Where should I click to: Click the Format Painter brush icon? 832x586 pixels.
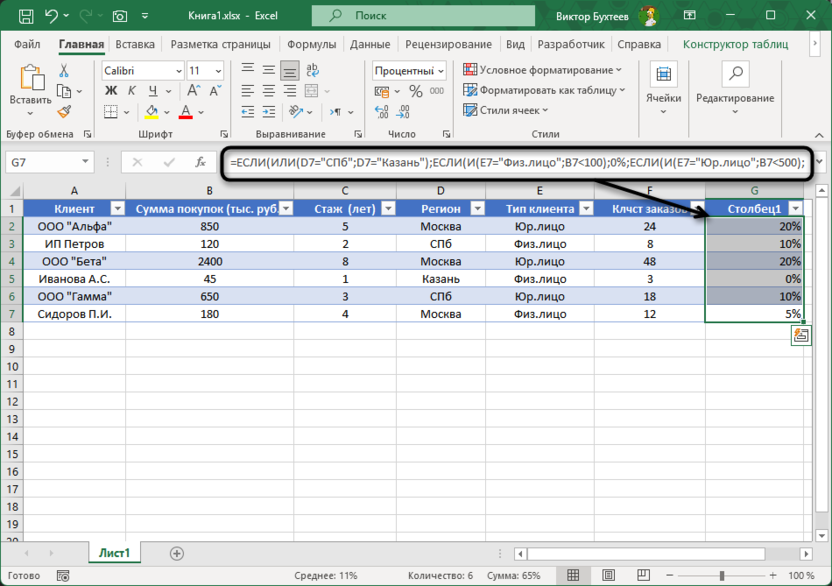64,112
